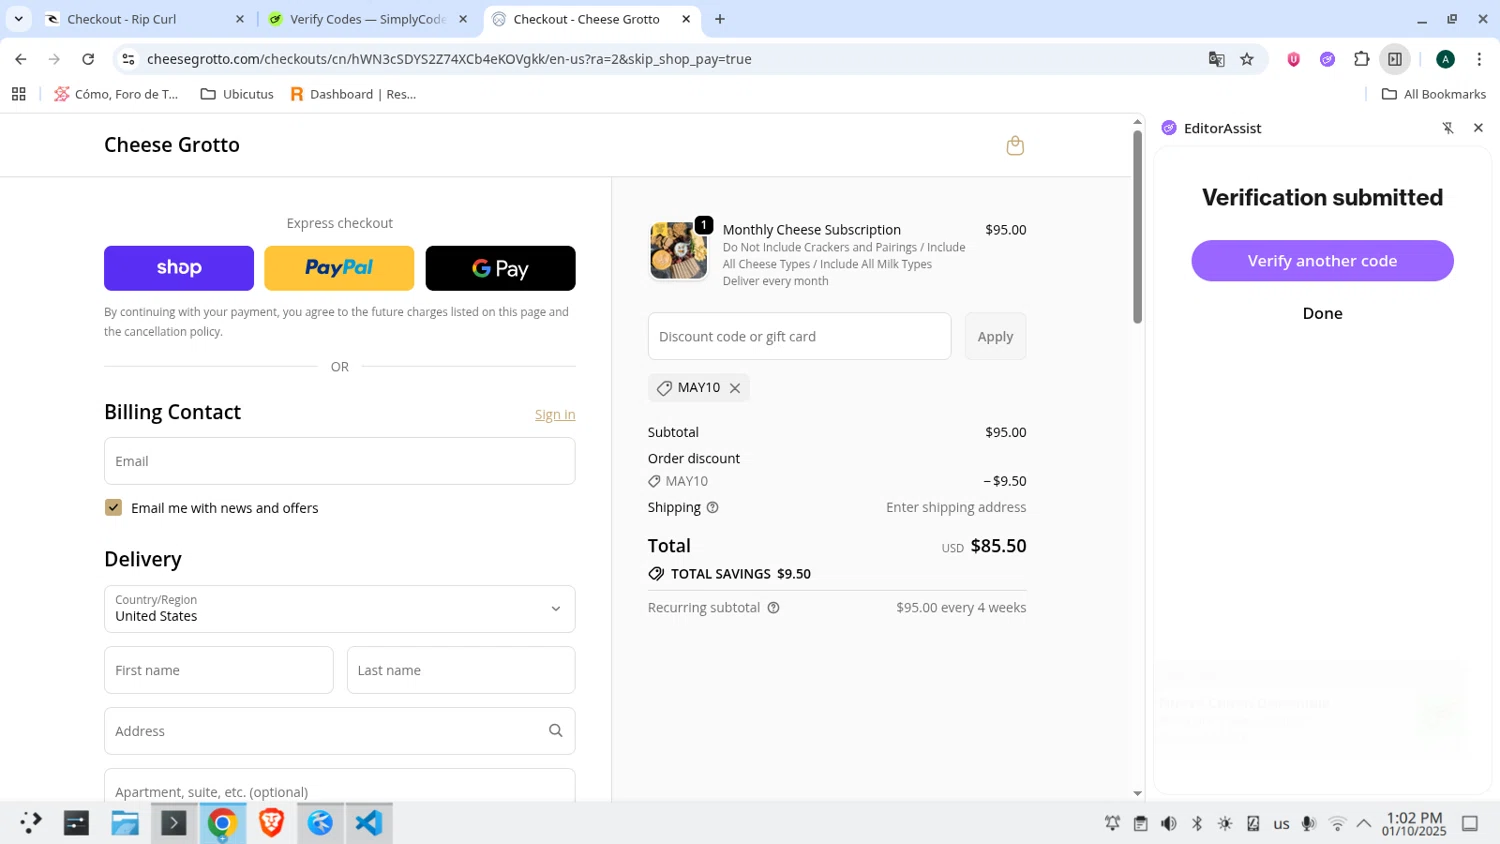Open the Chrome profile avatar

1445,59
